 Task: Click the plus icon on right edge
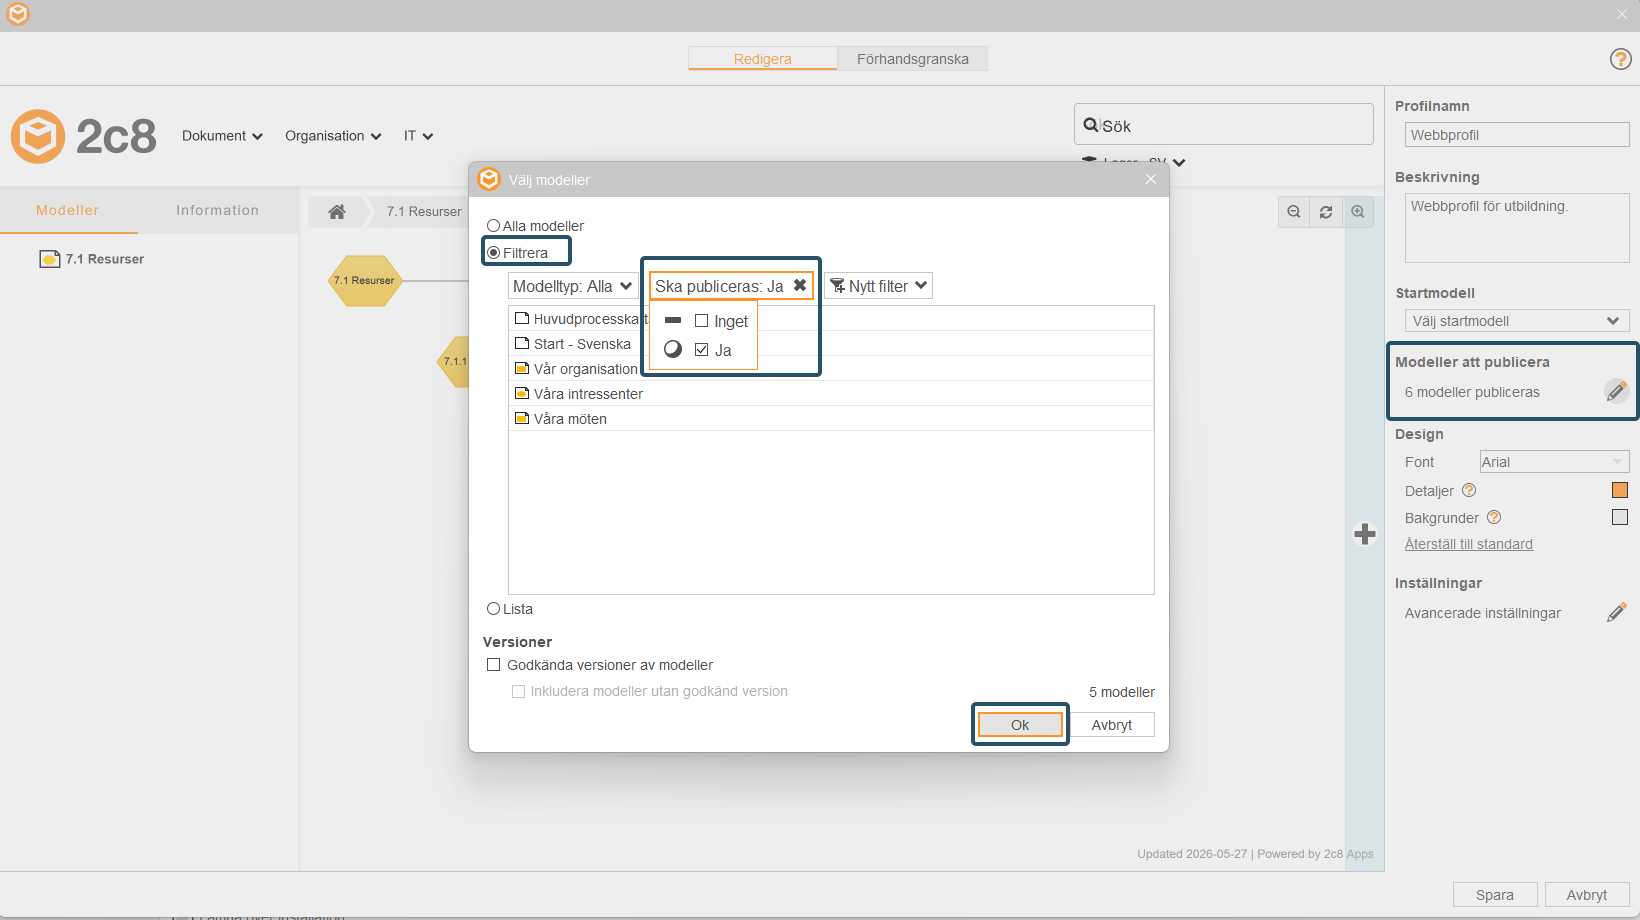tap(1365, 534)
